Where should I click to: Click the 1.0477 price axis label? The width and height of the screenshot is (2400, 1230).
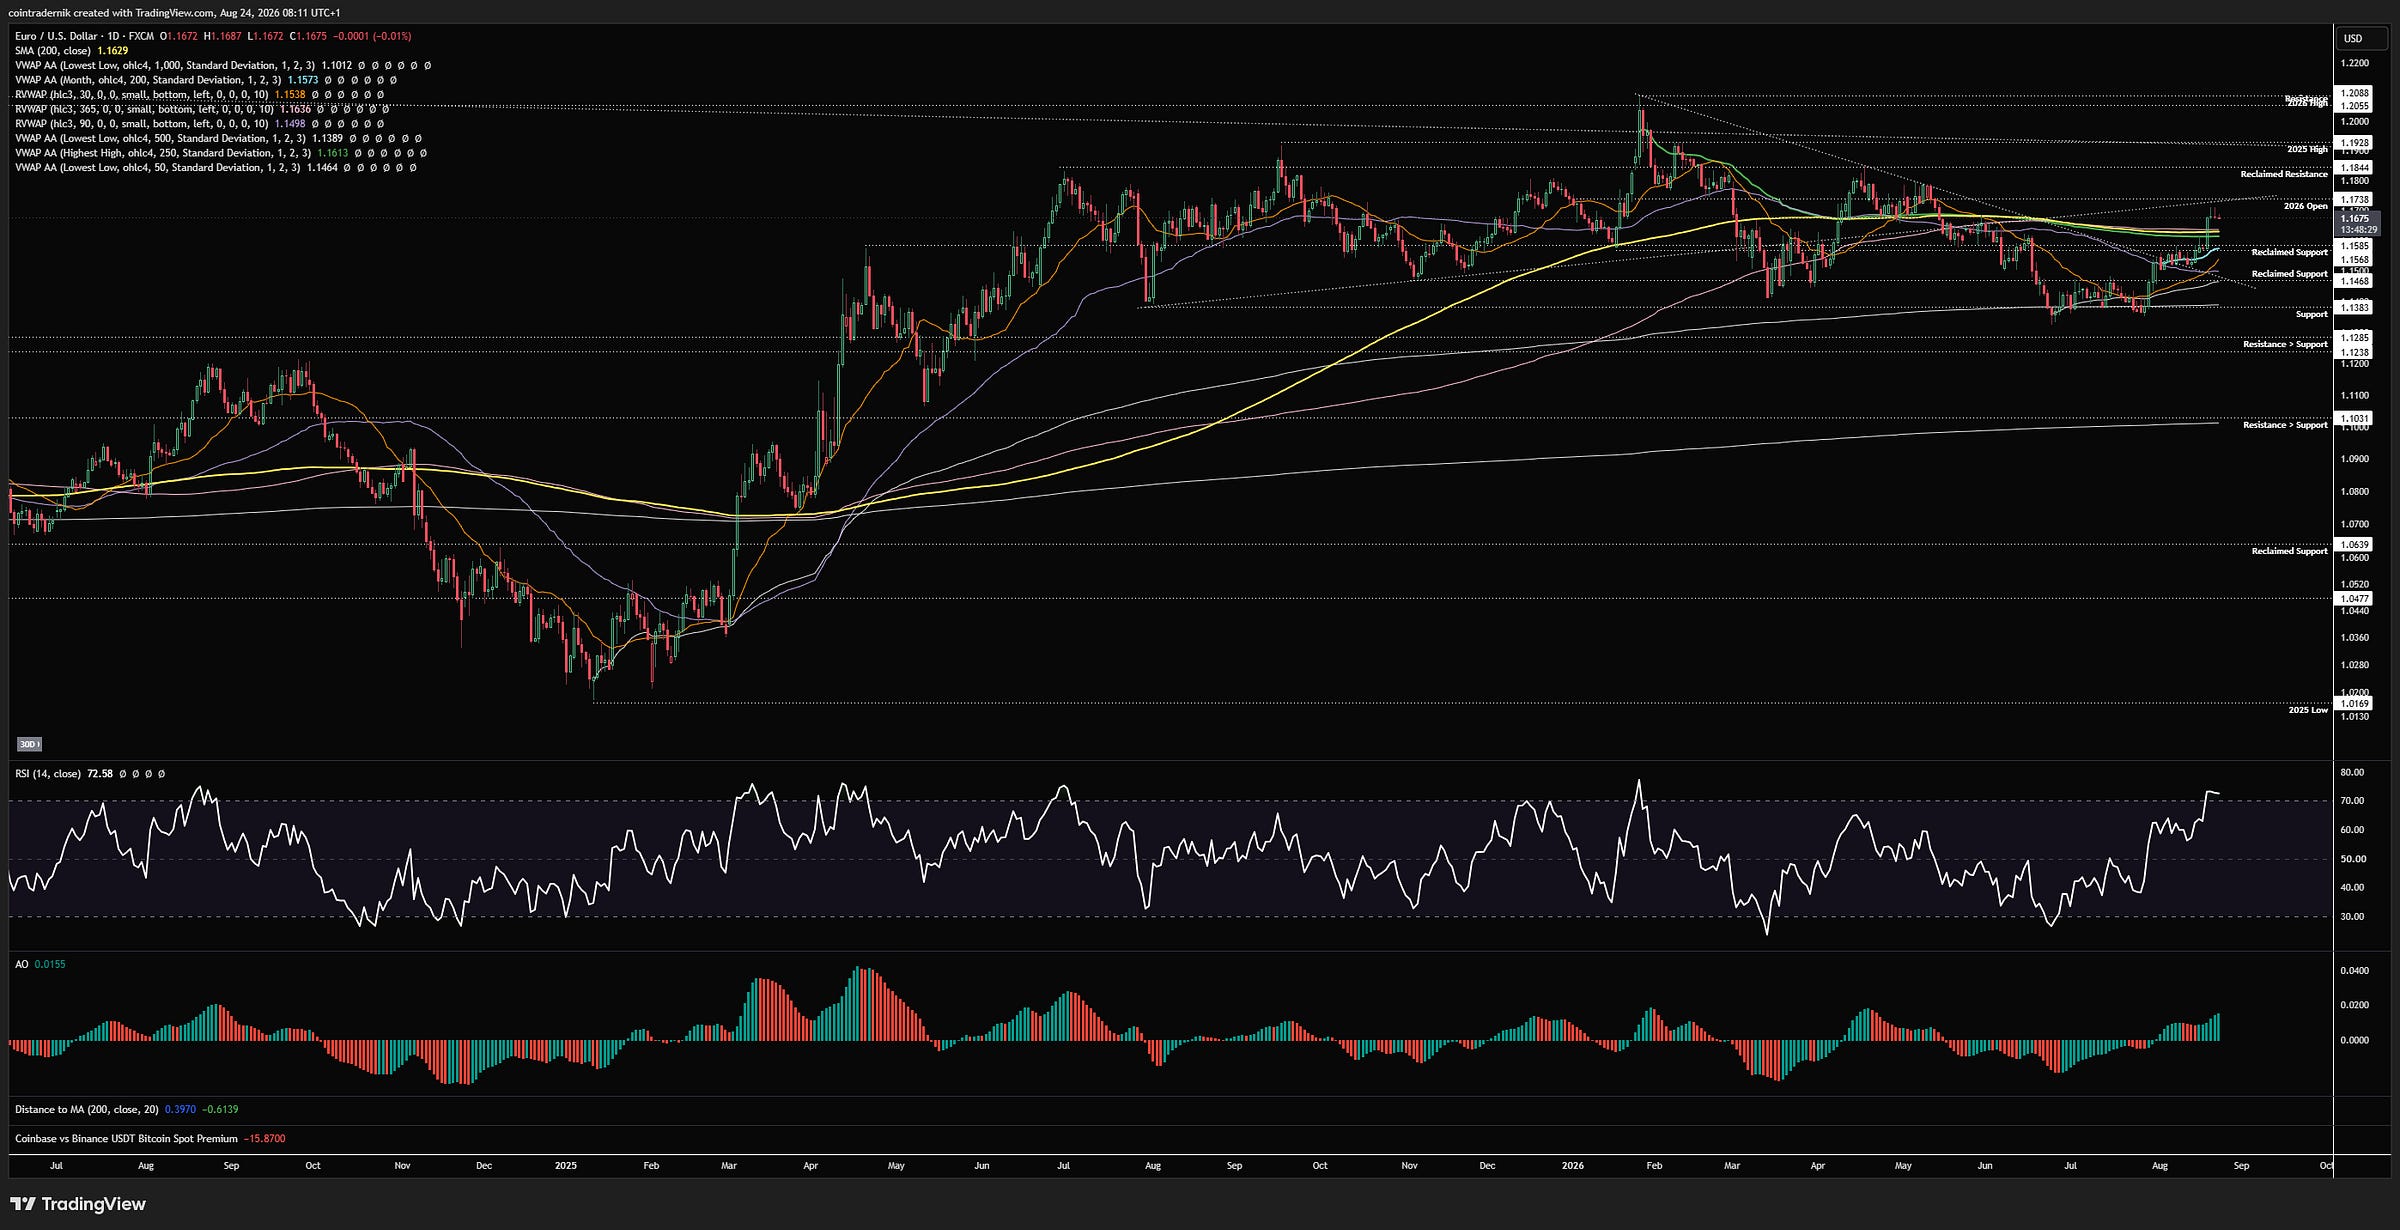2353,599
